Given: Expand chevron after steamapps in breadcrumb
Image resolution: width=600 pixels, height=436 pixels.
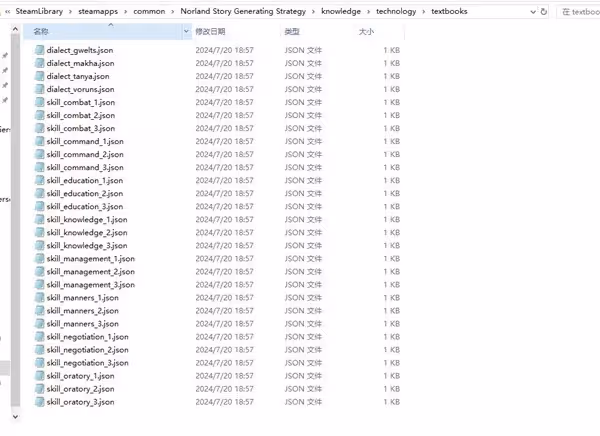Looking at the screenshot, I should click(126, 11).
